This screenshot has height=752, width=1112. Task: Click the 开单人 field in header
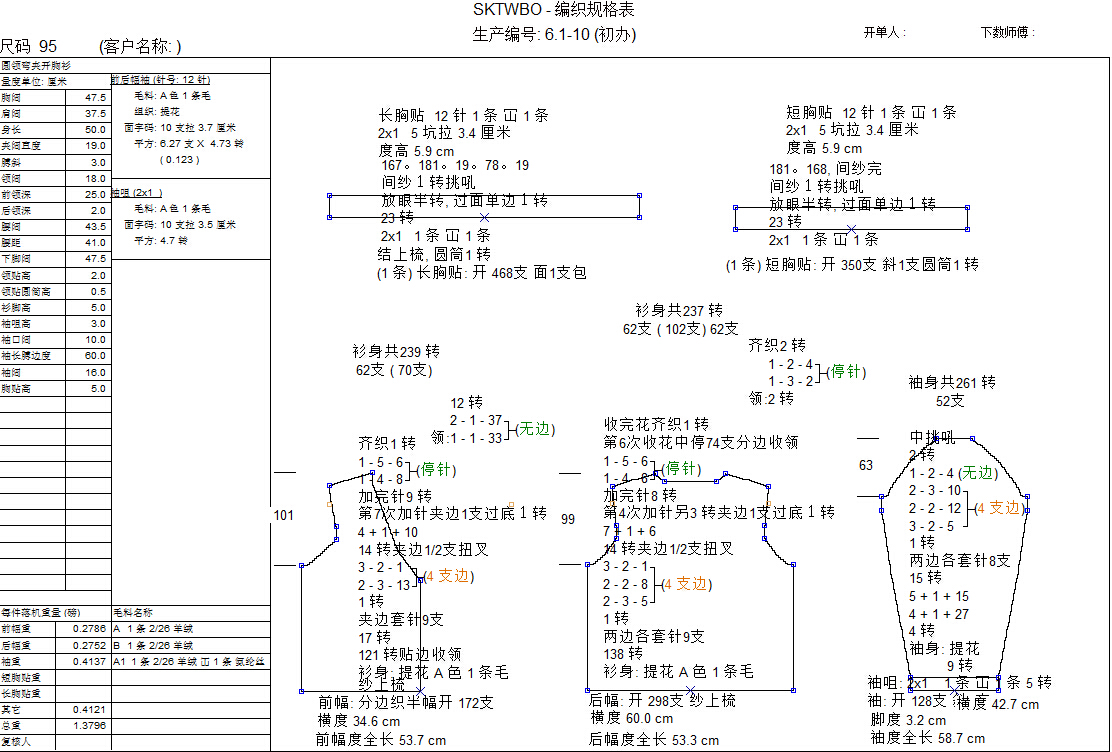885,33
